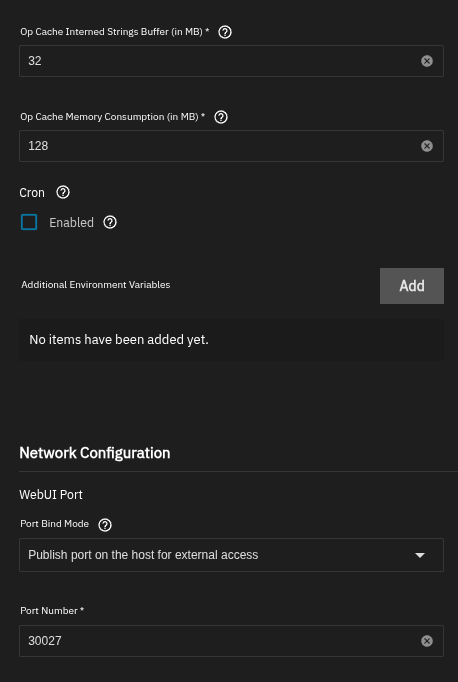
Task: Click the Network Configuration section heading
Action: point(95,453)
